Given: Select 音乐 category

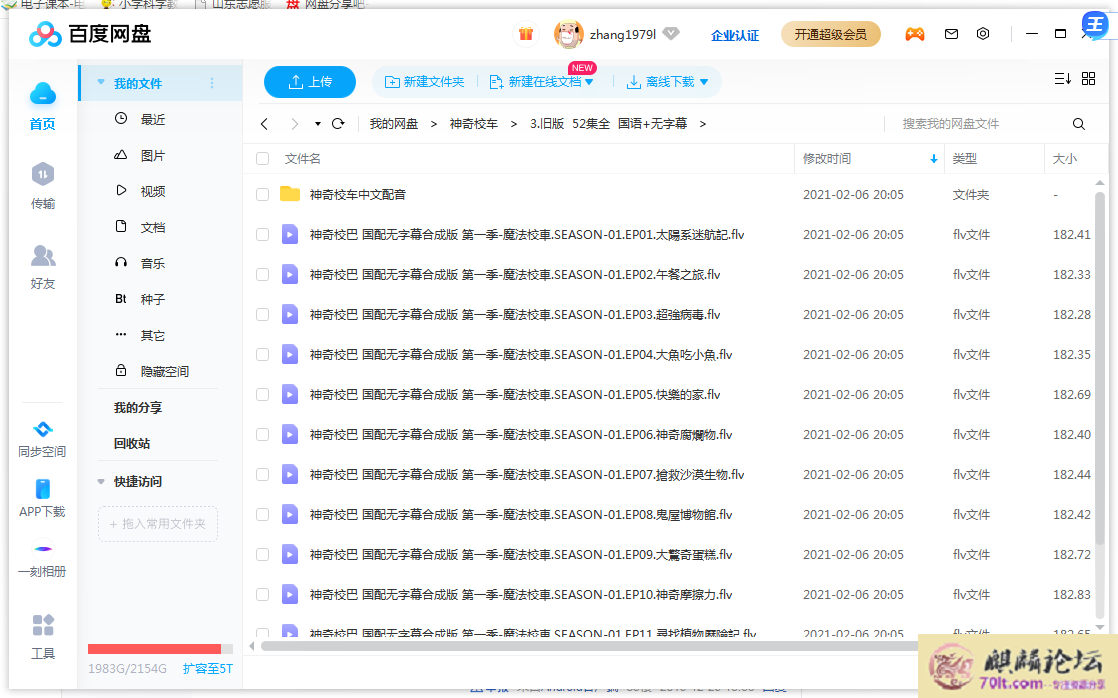Looking at the screenshot, I should [x=153, y=263].
